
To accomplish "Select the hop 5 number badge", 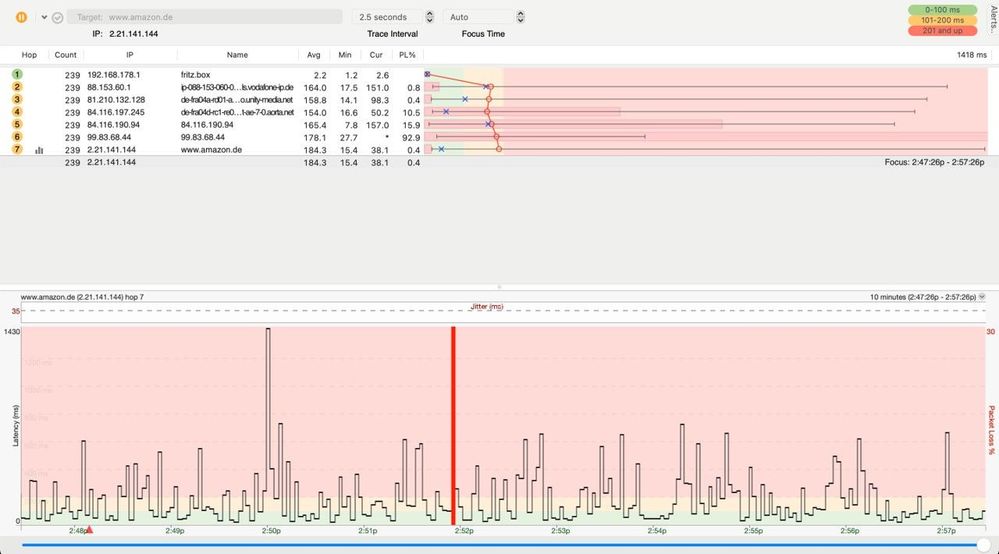I will coord(17,124).
